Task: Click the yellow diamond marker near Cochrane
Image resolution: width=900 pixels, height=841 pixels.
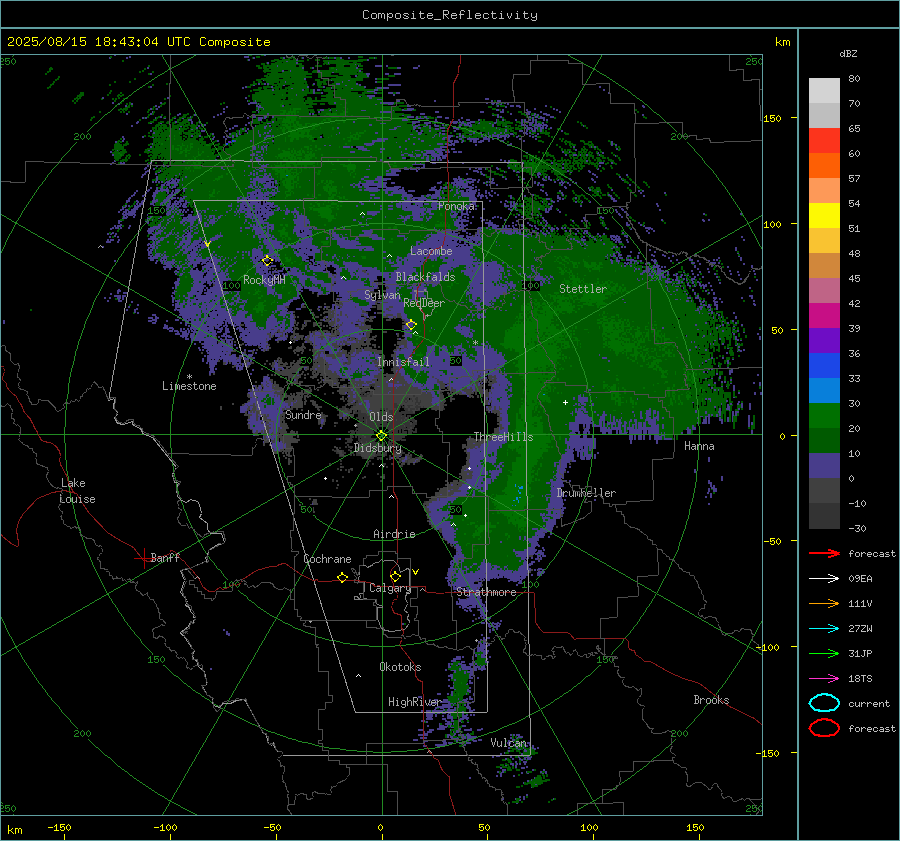Action: (x=343, y=577)
